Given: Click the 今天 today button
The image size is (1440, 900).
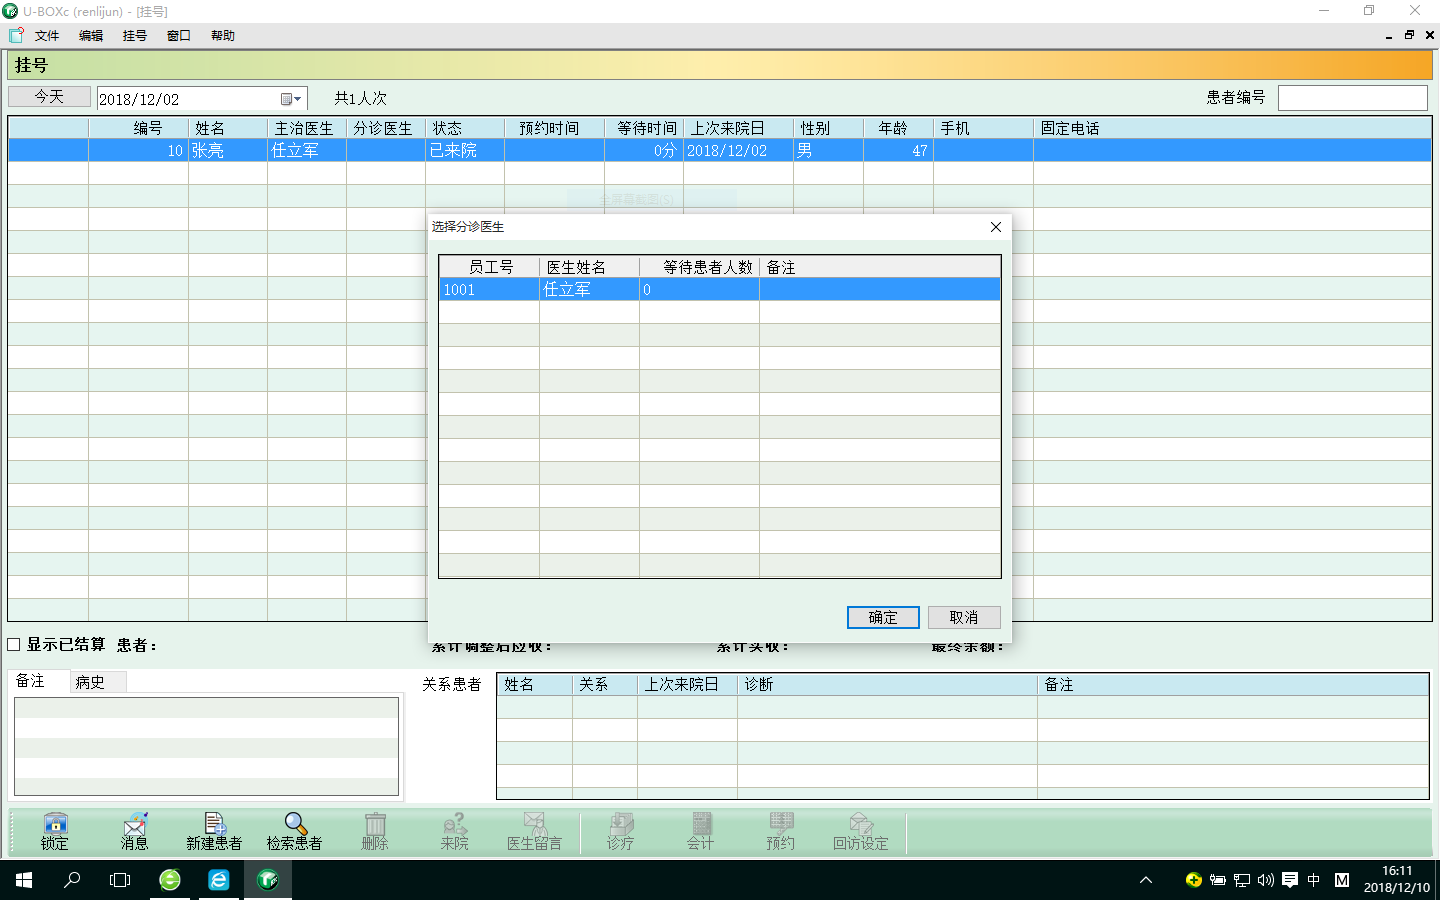Looking at the screenshot, I should [x=49, y=97].
